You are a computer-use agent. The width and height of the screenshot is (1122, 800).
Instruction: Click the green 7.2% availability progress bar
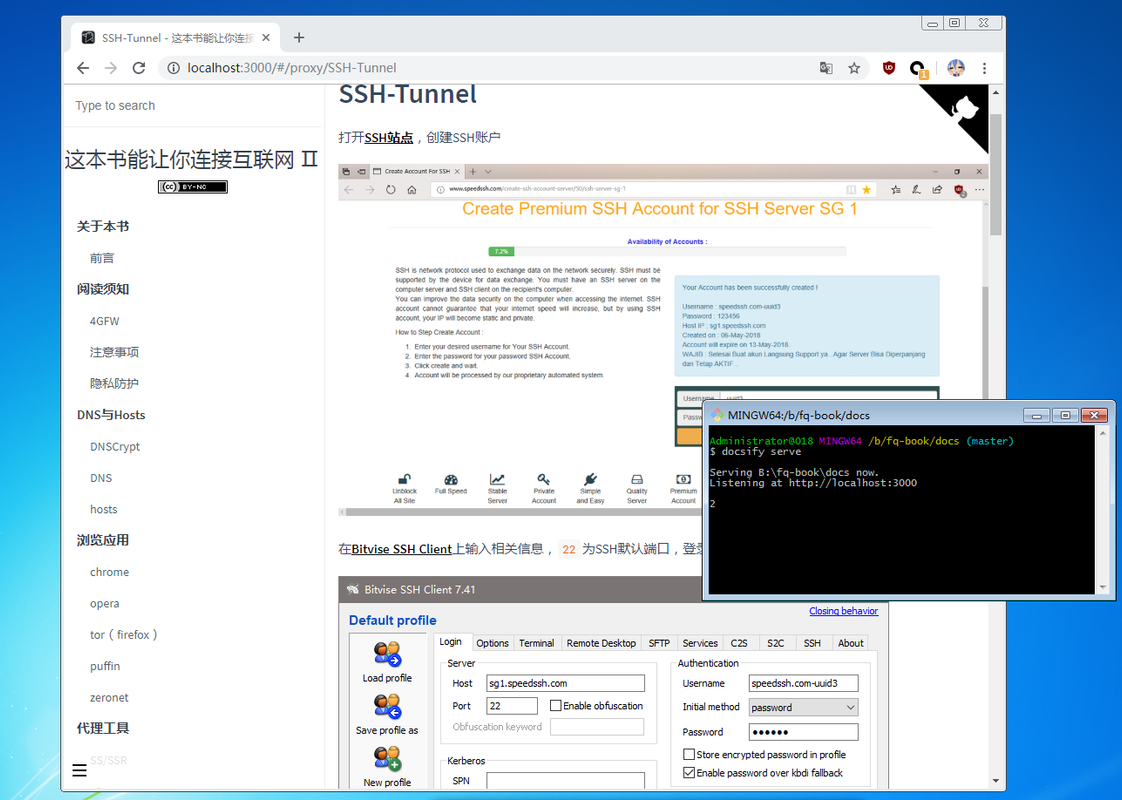(x=501, y=251)
